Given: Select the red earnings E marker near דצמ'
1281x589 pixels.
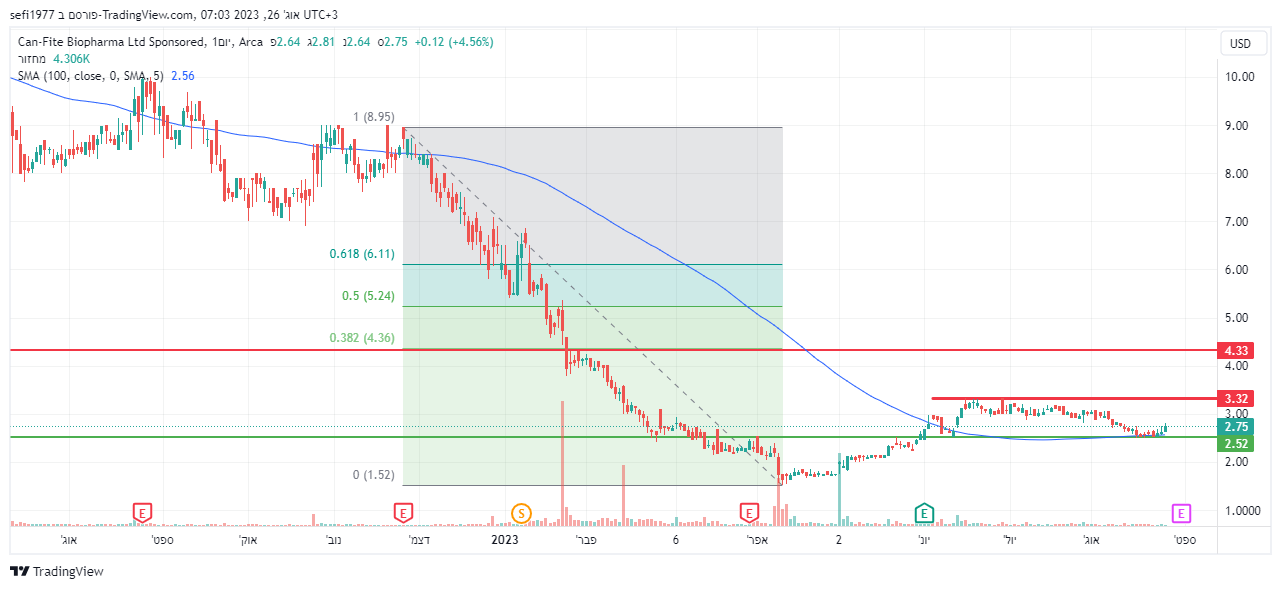Looking at the screenshot, I should click(403, 513).
